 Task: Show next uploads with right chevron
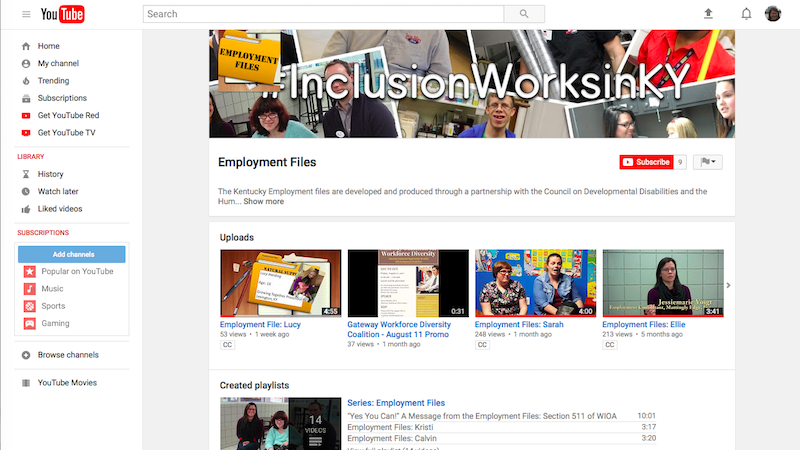click(729, 285)
